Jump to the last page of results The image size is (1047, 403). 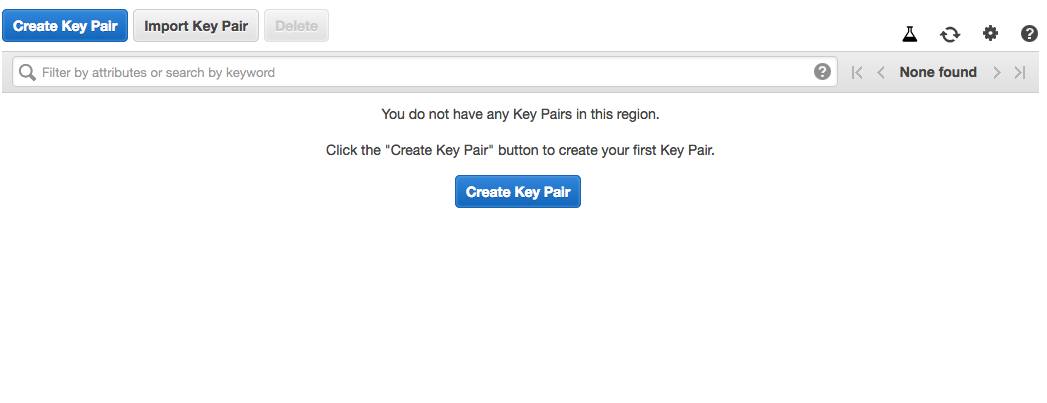pos(1020,72)
